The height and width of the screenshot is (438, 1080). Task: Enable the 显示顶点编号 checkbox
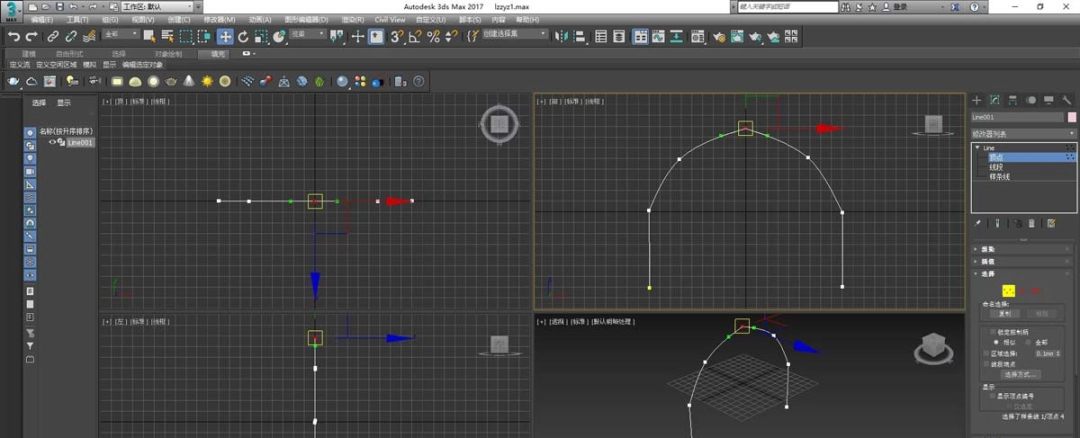993,396
